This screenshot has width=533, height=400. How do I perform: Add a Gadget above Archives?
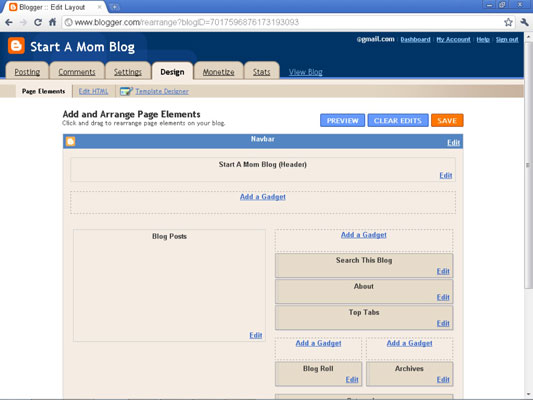[410, 343]
